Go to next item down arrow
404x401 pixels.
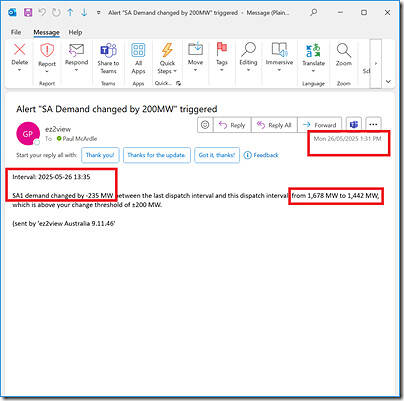pyautogui.click(x=84, y=13)
